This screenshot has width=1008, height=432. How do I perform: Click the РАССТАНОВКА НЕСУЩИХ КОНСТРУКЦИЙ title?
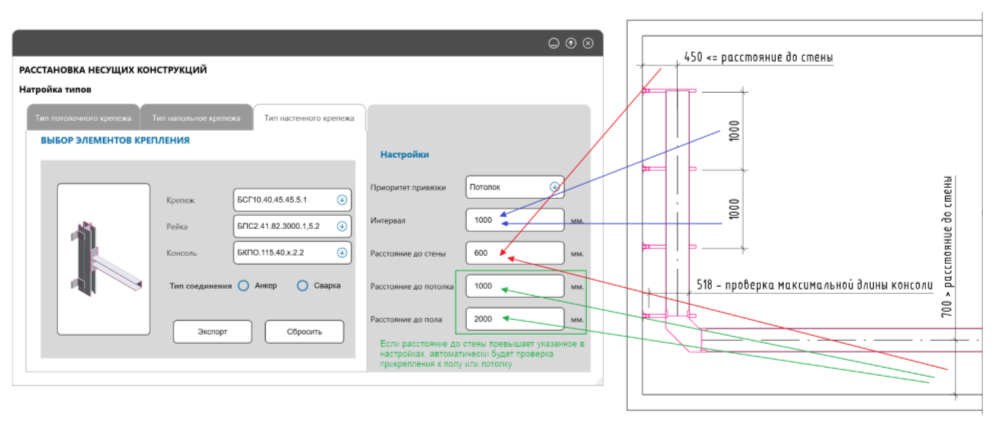(x=113, y=71)
